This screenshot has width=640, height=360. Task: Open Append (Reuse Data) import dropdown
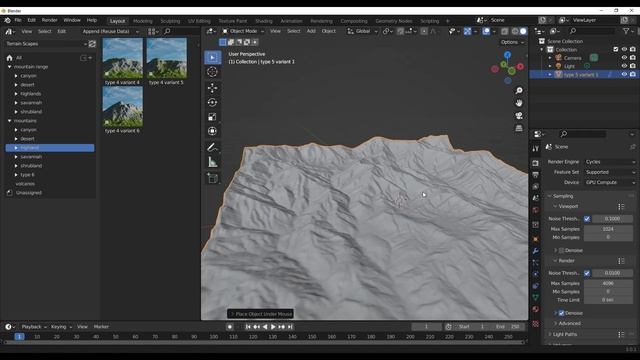111,31
